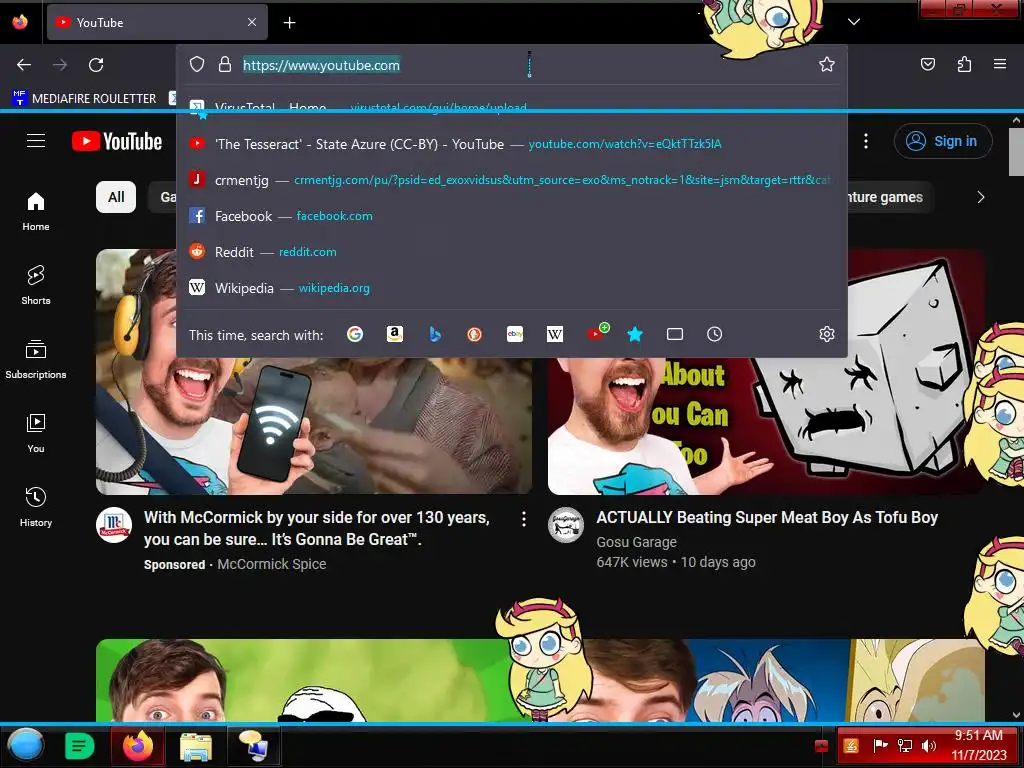Go to the YouTube logo home
Viewport: 1024px width, 768px height.
click(x=117, y=141)
